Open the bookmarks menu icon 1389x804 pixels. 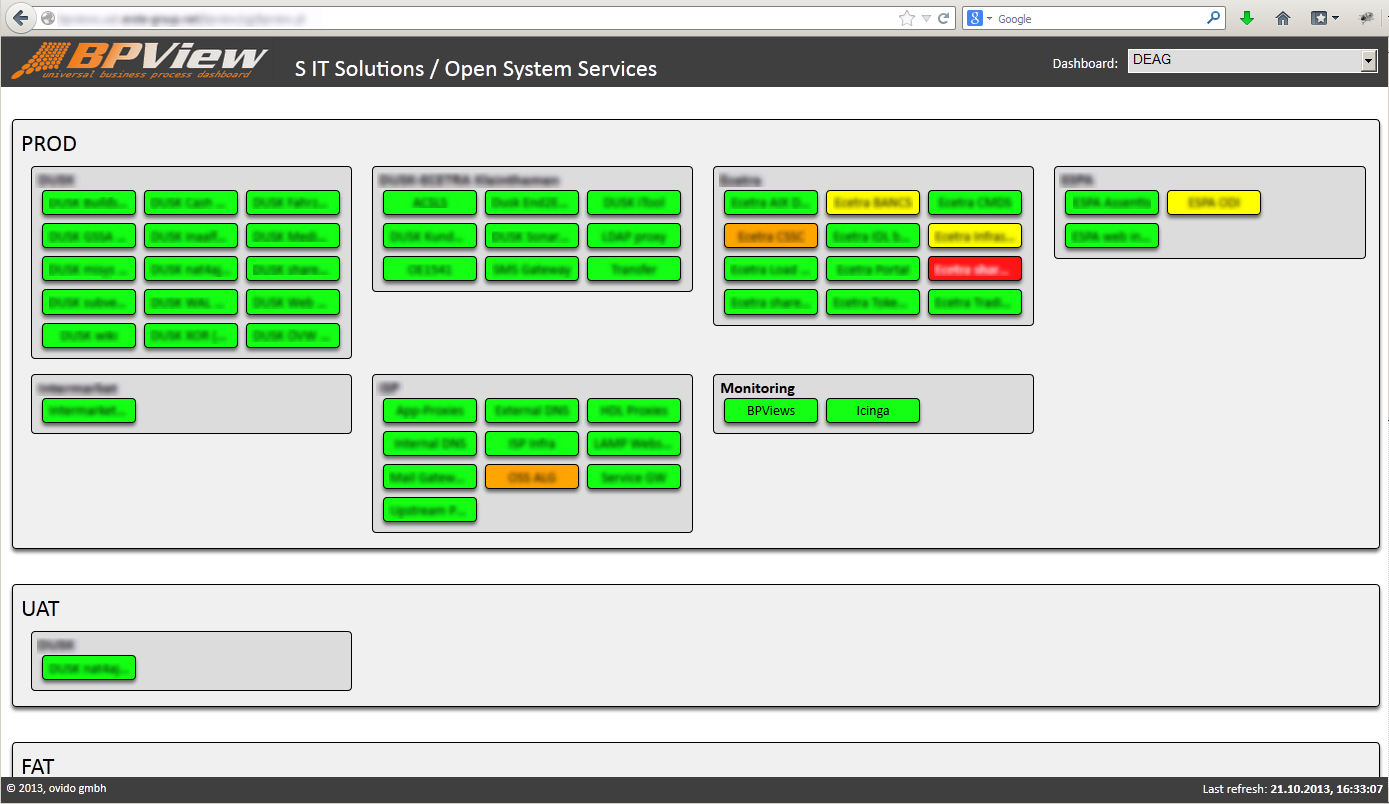[1324, 18]
